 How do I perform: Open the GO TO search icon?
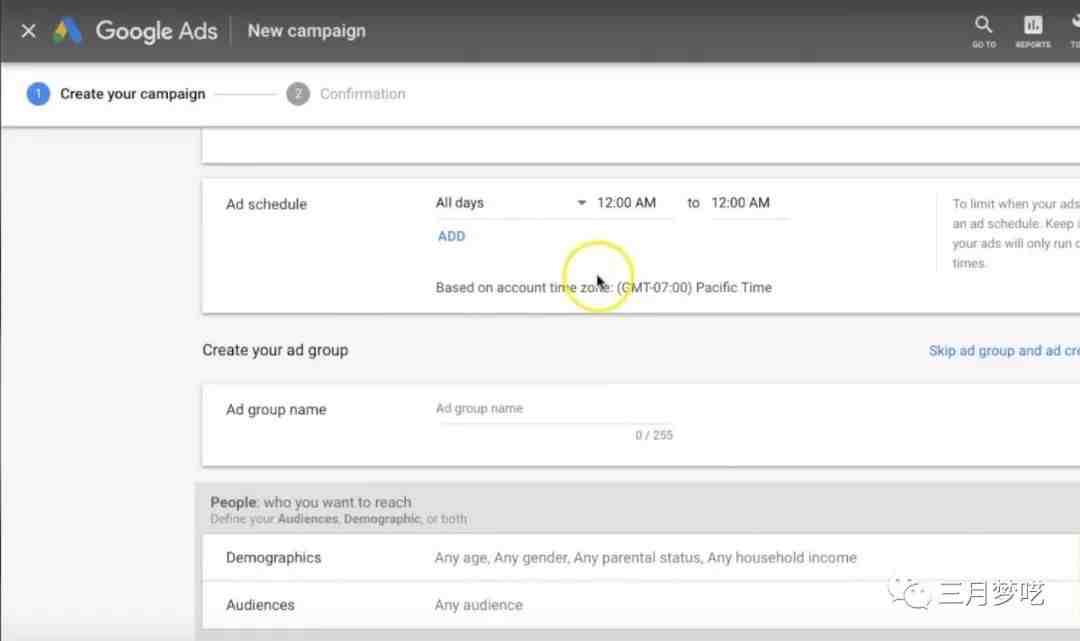[984, 25]
